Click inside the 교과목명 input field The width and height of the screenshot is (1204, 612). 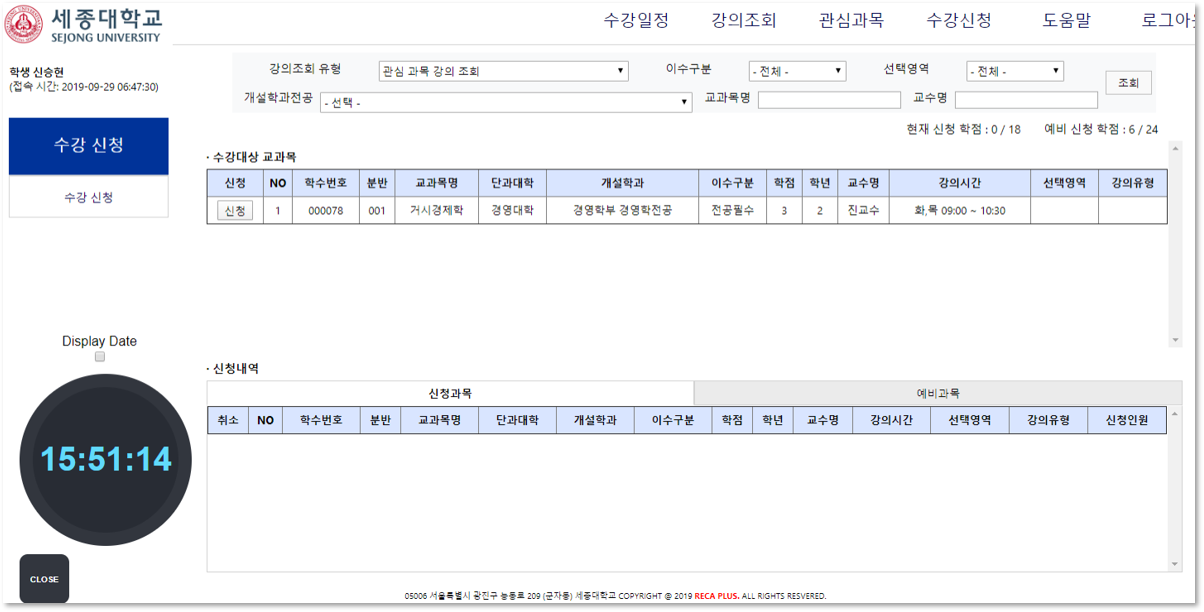click(828, 99)
